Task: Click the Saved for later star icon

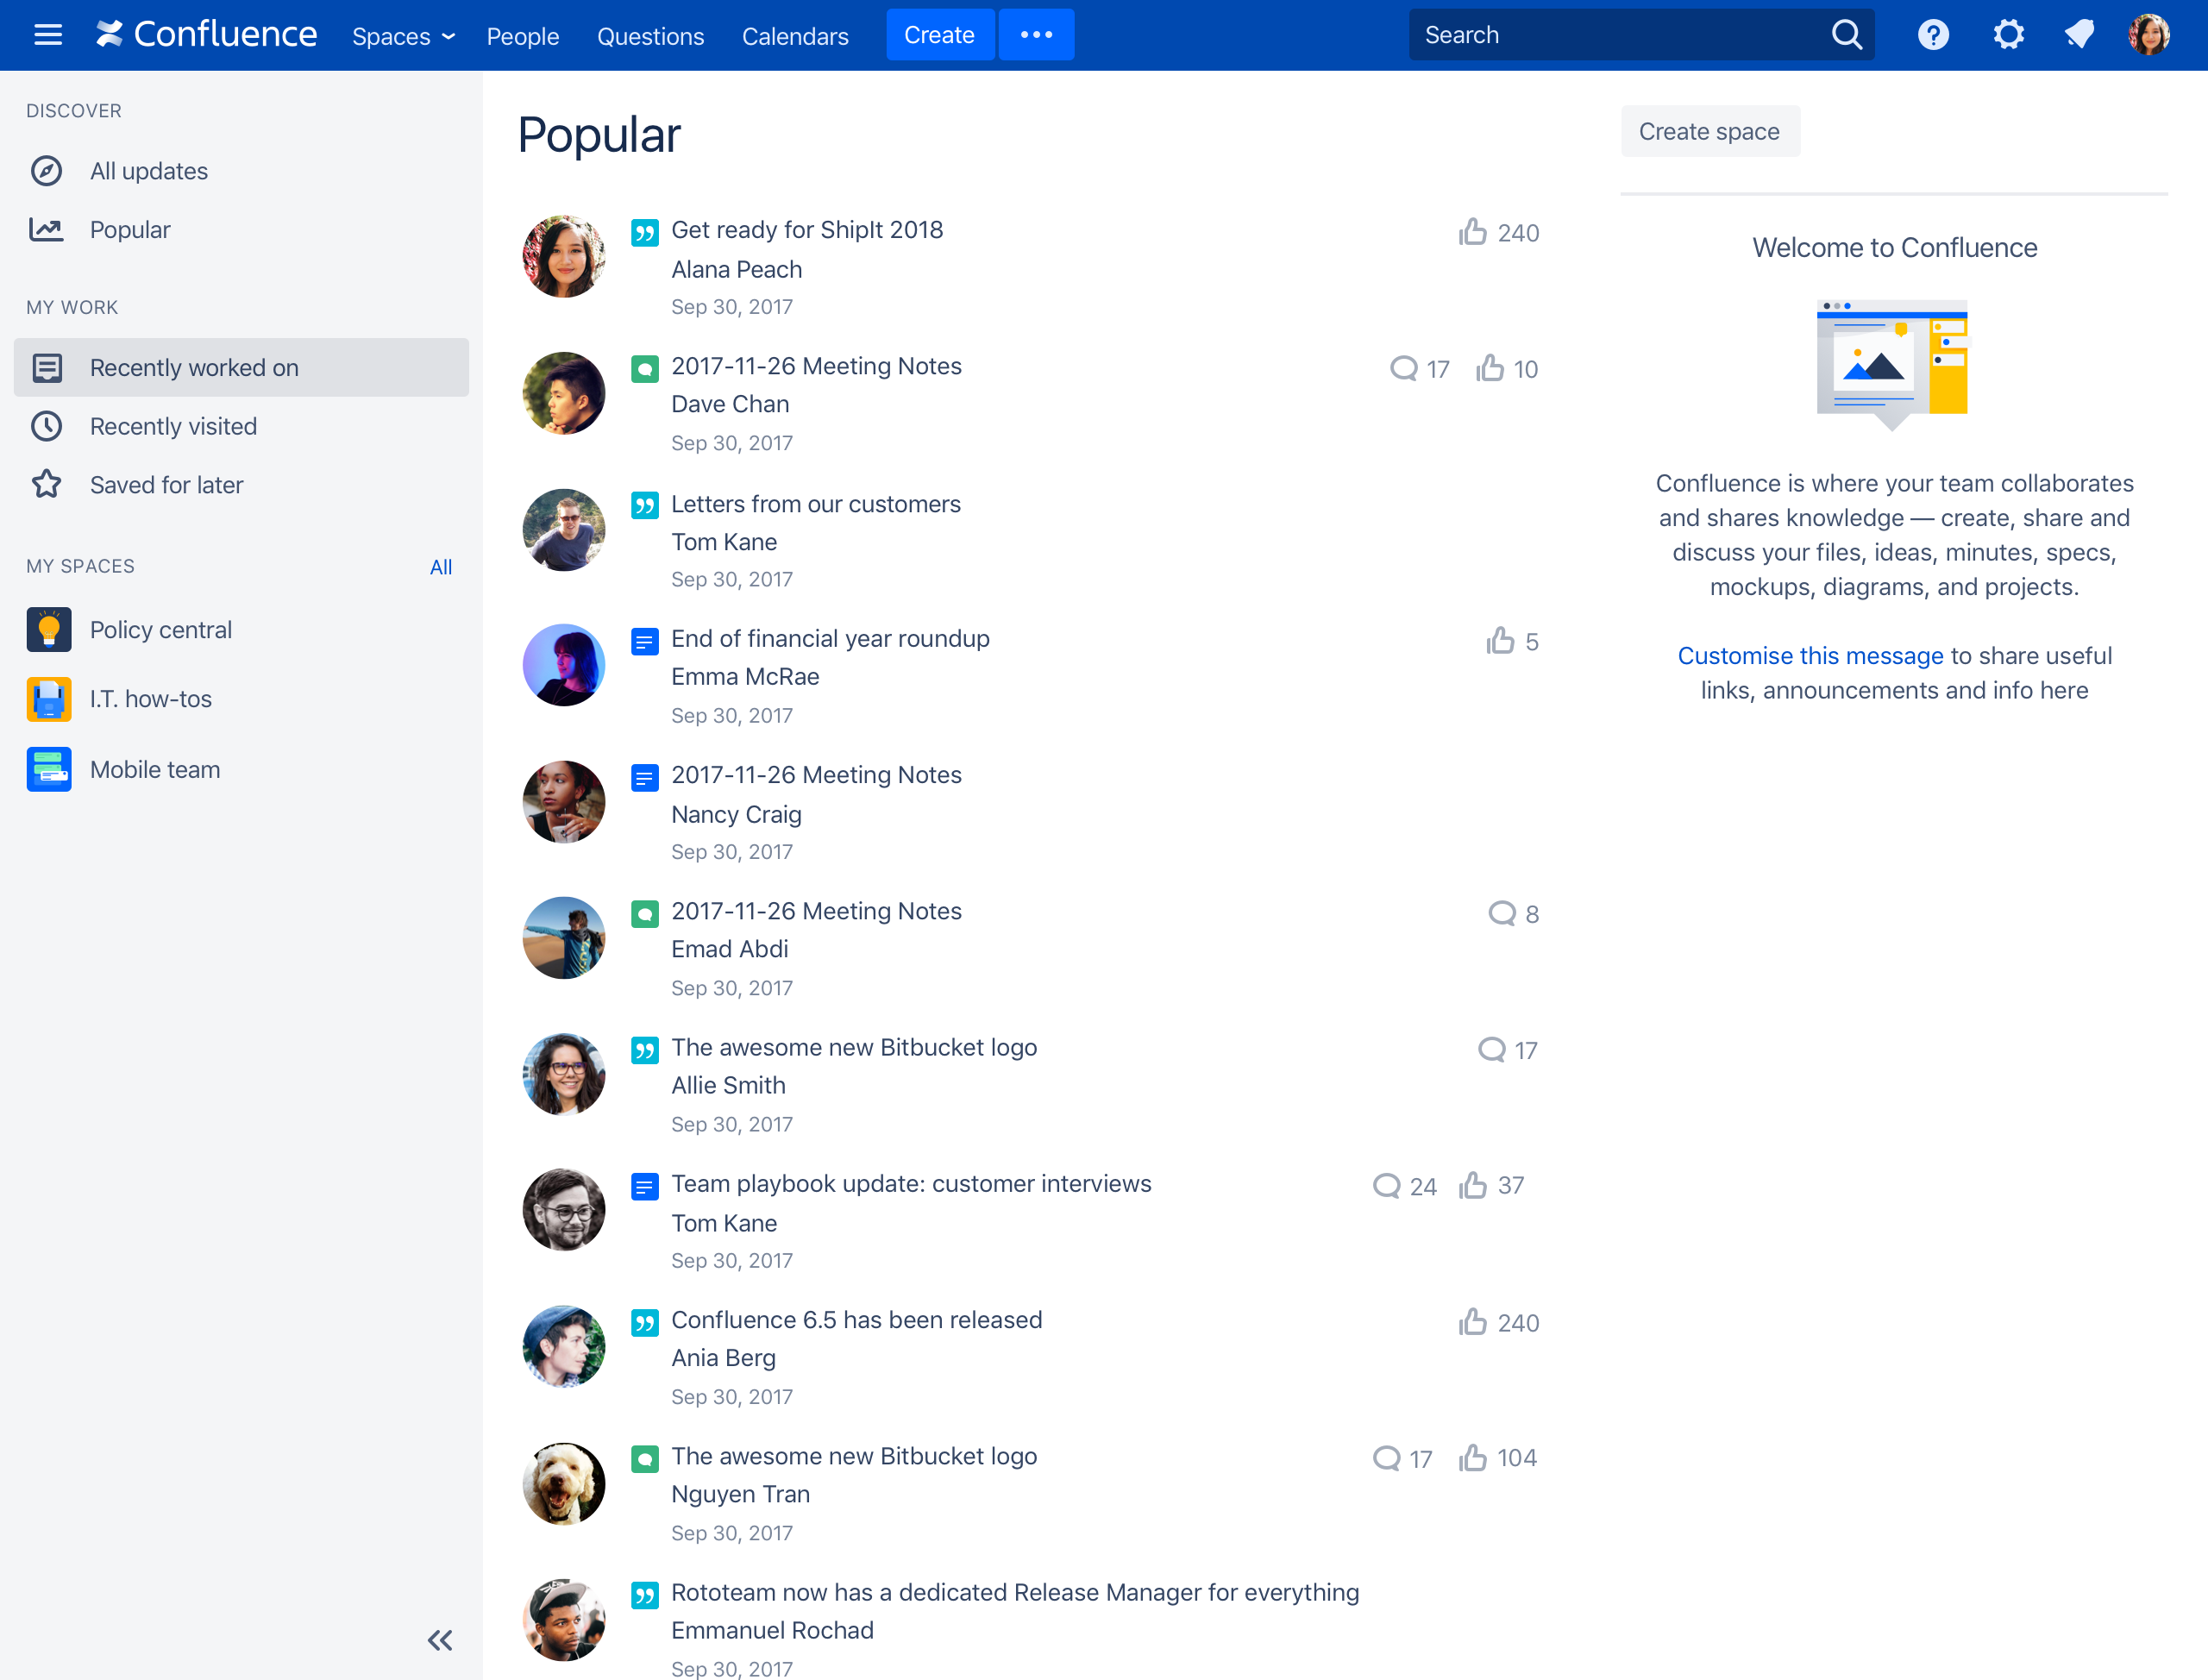Action: [46, 484]
